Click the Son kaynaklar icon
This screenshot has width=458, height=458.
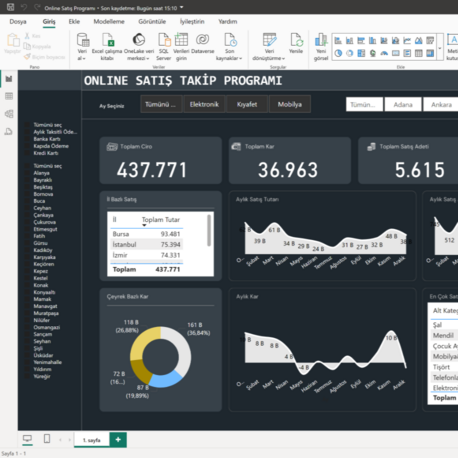click(x=230, y=39)
